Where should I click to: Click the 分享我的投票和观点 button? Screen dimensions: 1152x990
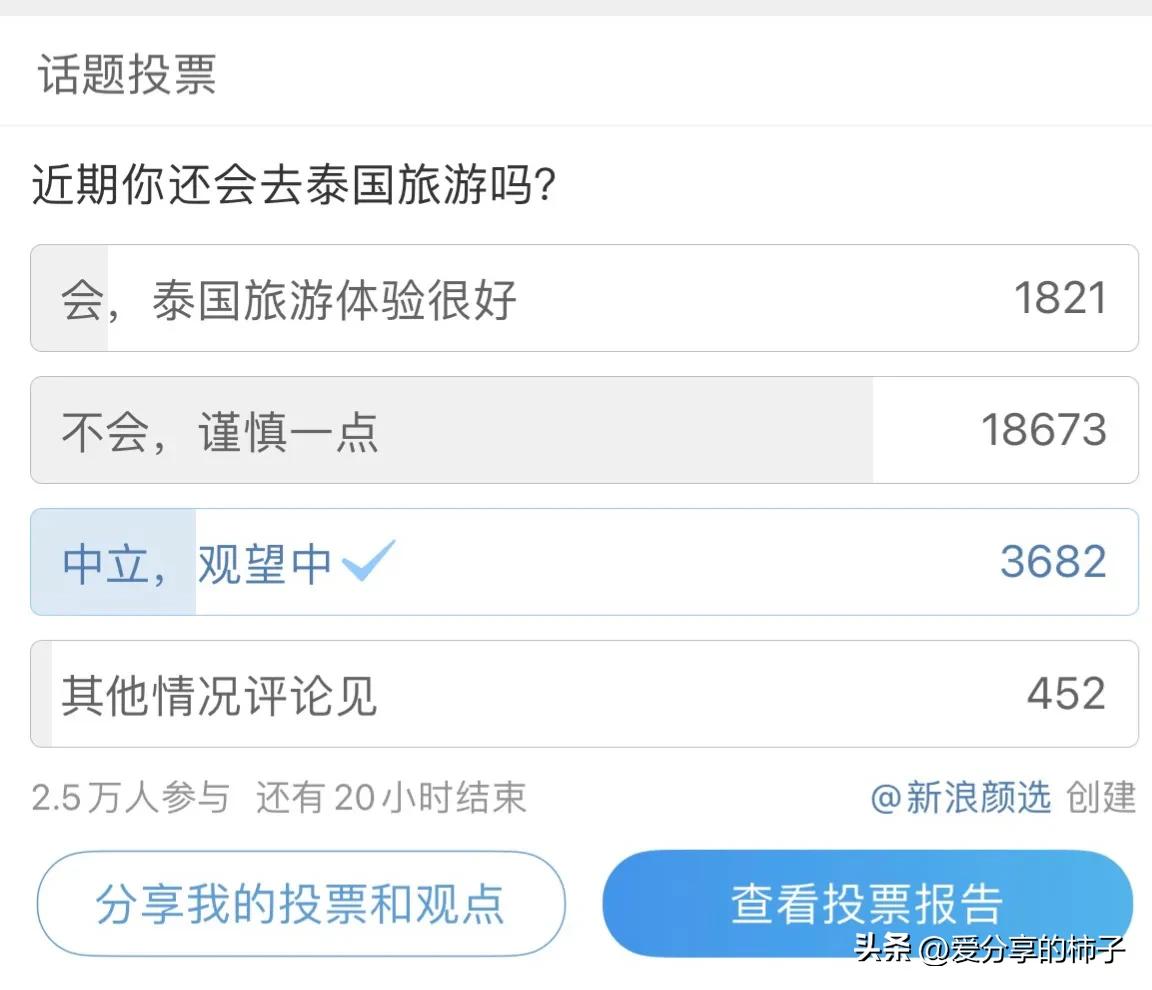(301, 901)
